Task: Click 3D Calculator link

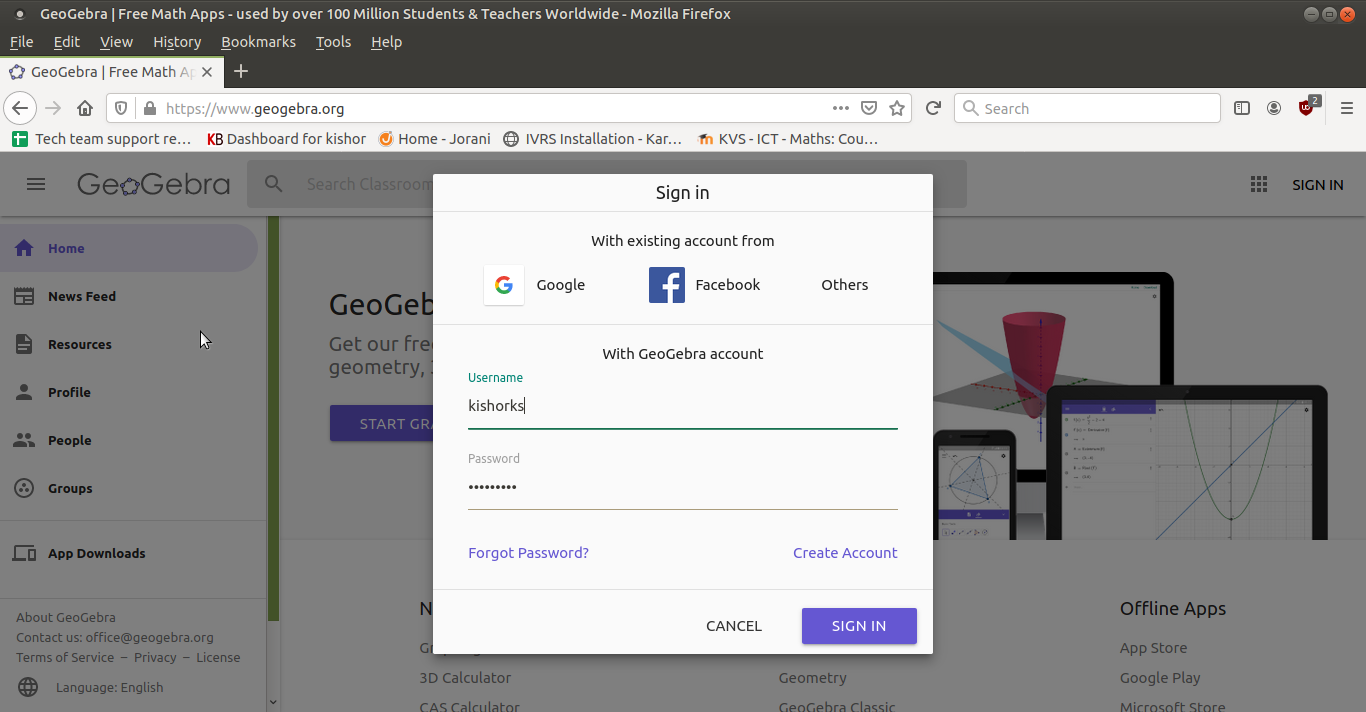Action: tap(465, 677)
